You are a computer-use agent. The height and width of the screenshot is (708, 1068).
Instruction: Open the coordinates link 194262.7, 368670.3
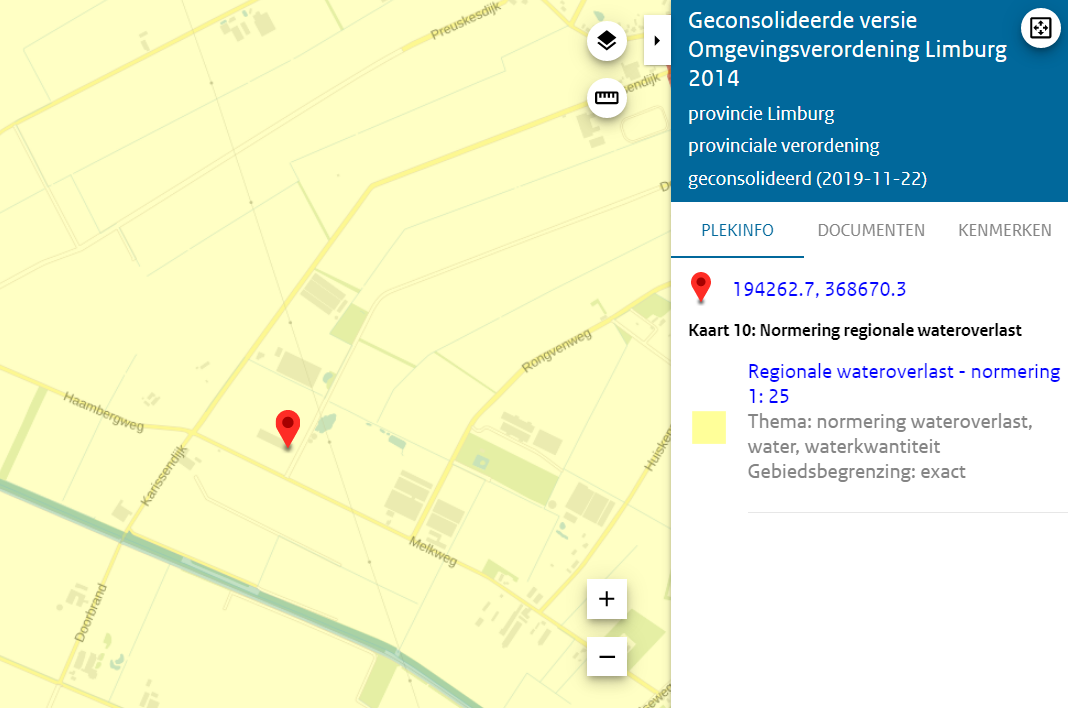819,289
